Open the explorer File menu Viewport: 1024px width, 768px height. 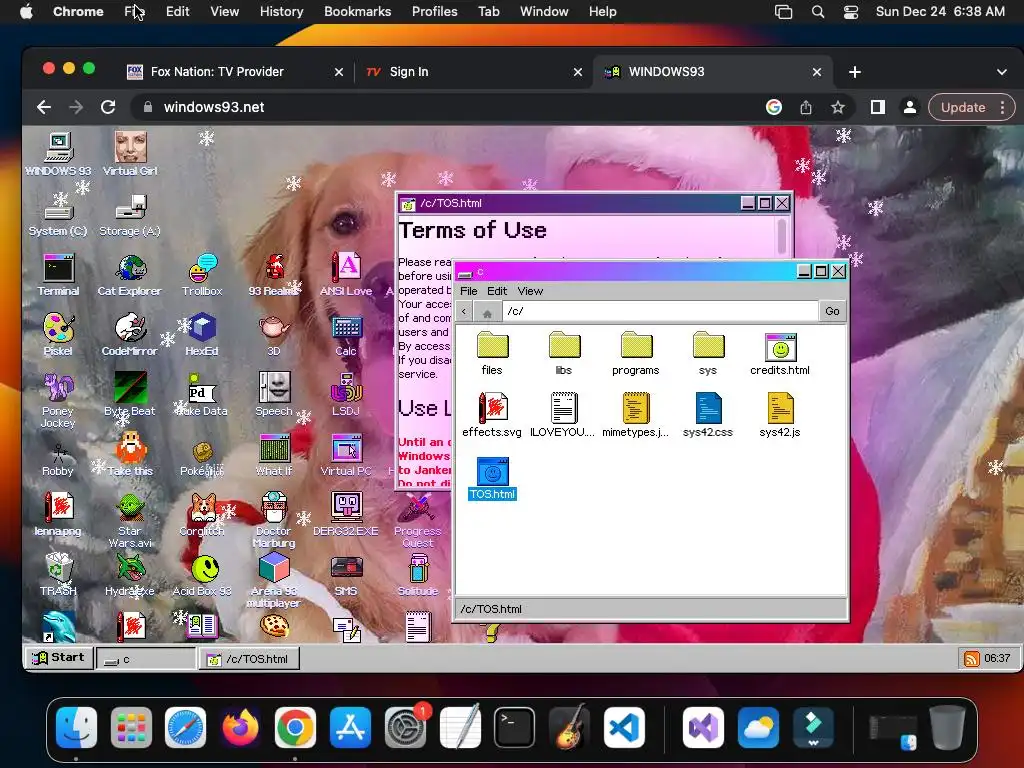pos(469,291)
